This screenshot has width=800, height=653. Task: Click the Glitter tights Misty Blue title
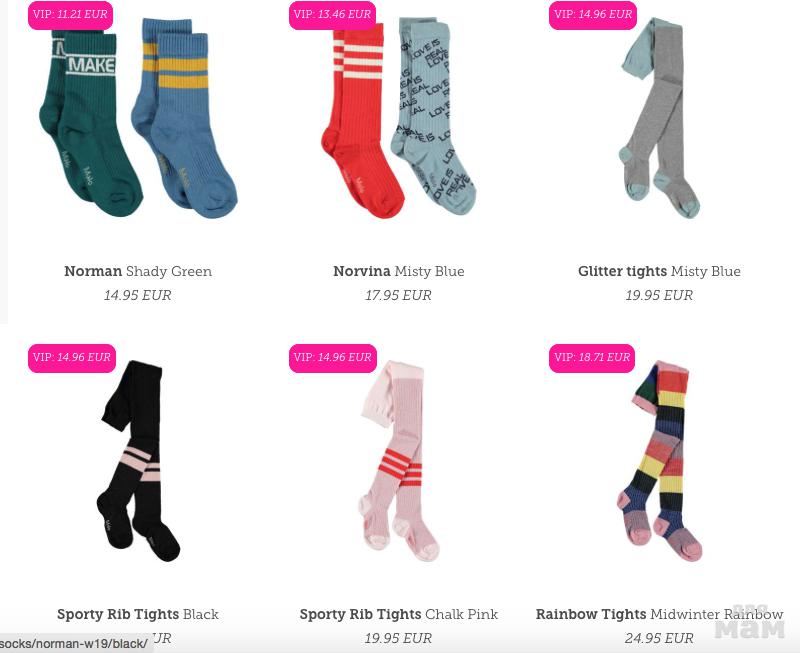pos(659,271)
